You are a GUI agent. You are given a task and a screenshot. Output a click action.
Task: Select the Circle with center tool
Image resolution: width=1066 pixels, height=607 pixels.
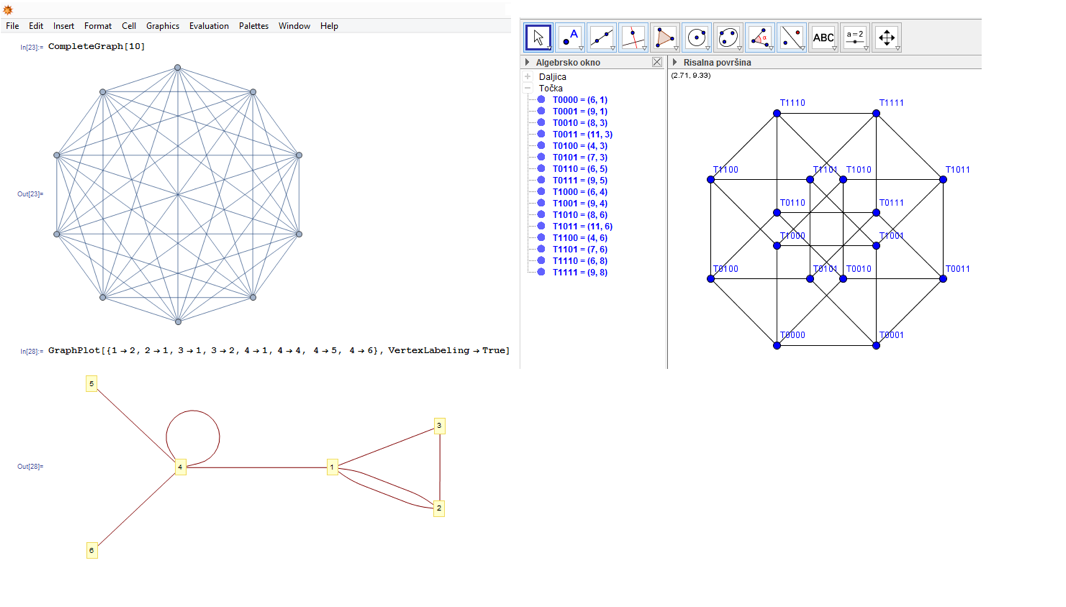[x=697, y=38]
